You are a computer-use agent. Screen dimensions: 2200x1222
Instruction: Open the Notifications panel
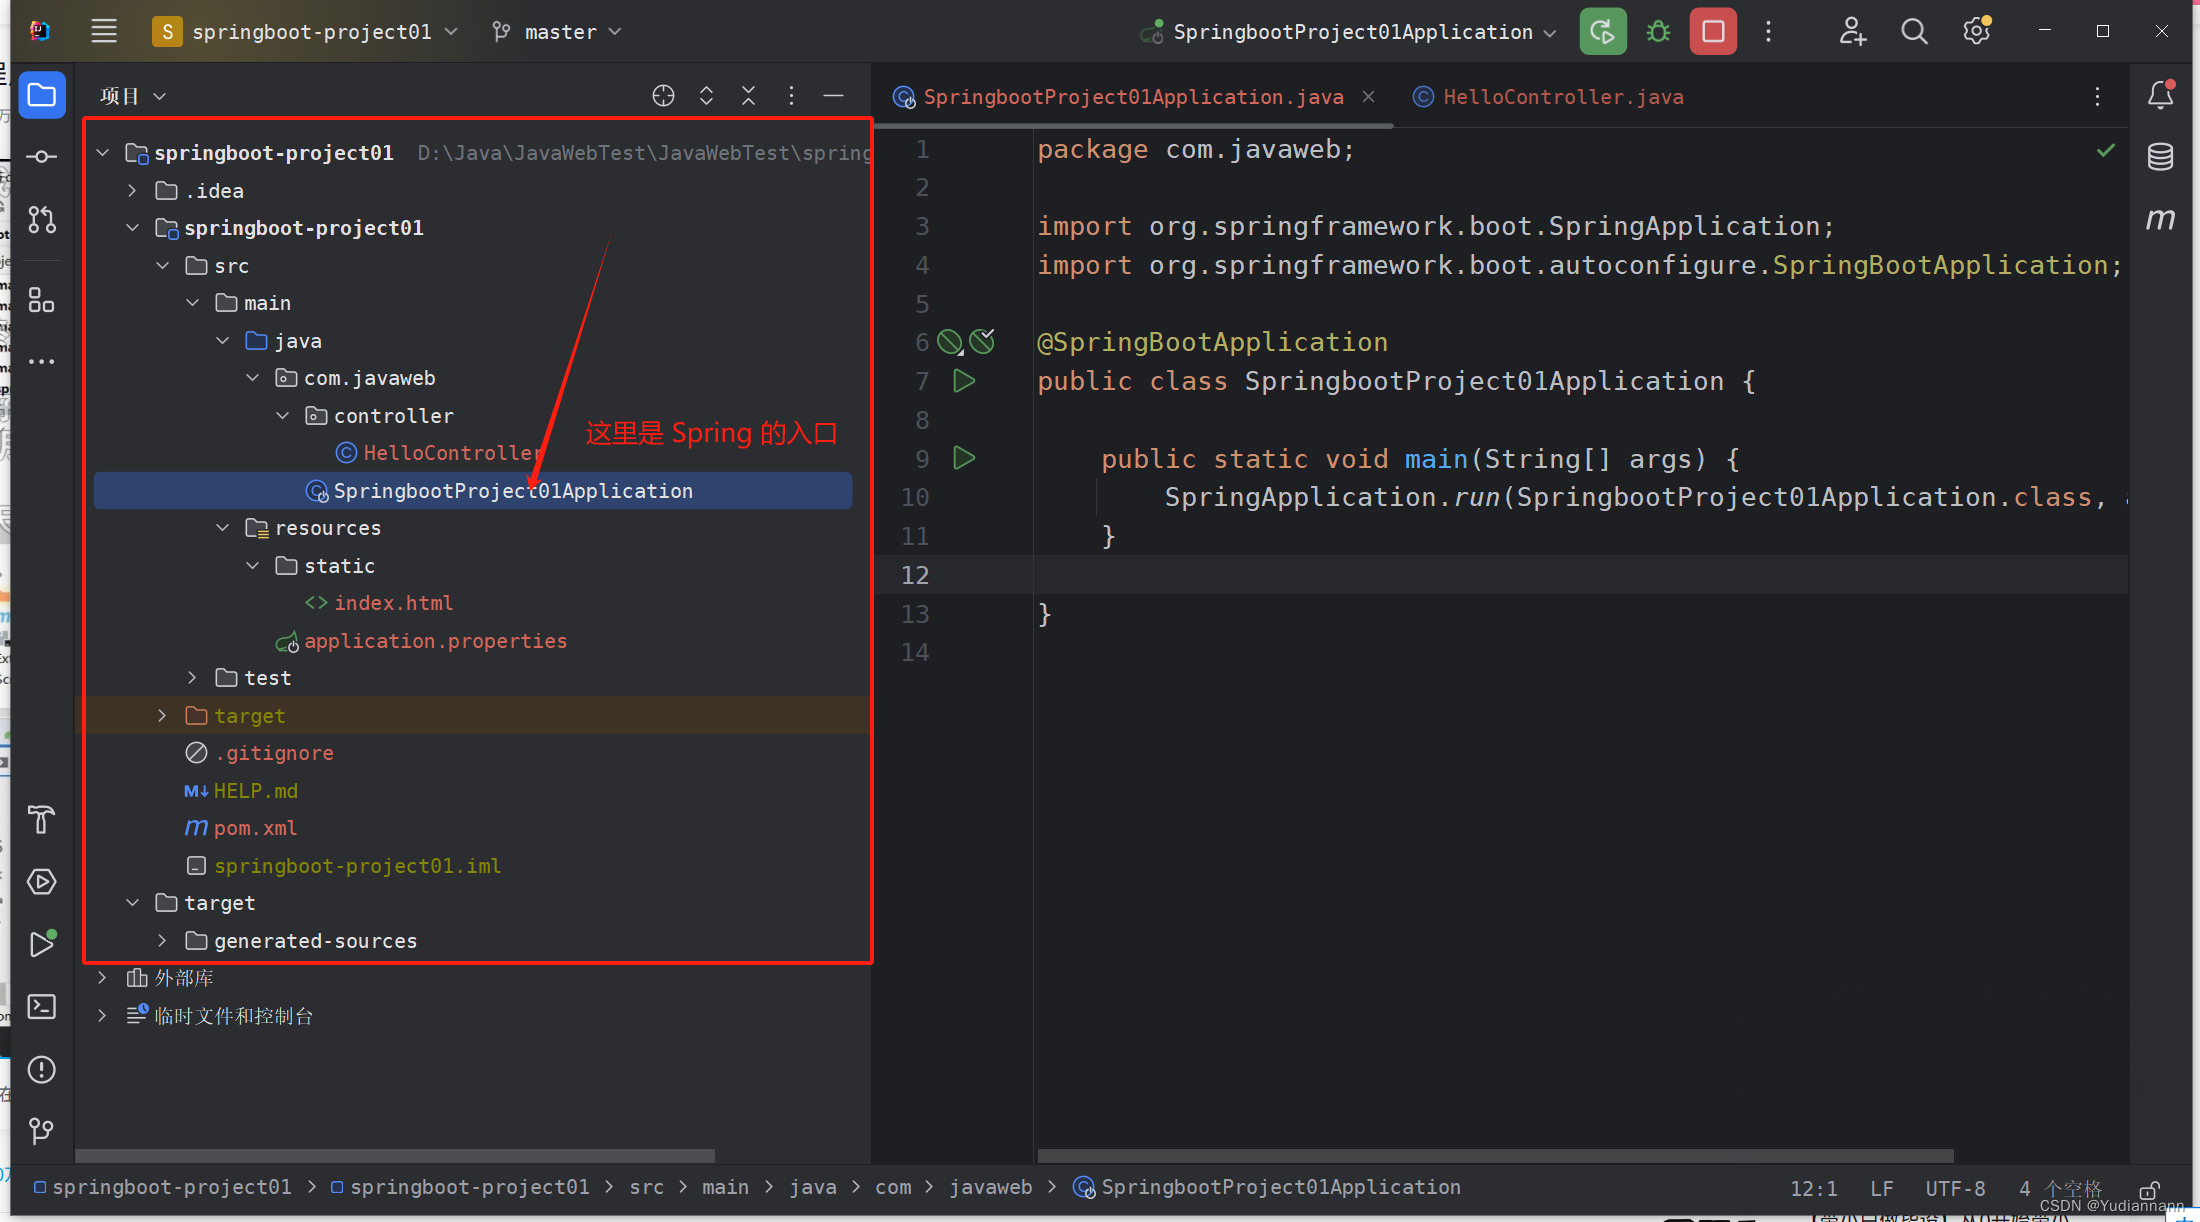pyautogui.click(x=2160, y=95)
